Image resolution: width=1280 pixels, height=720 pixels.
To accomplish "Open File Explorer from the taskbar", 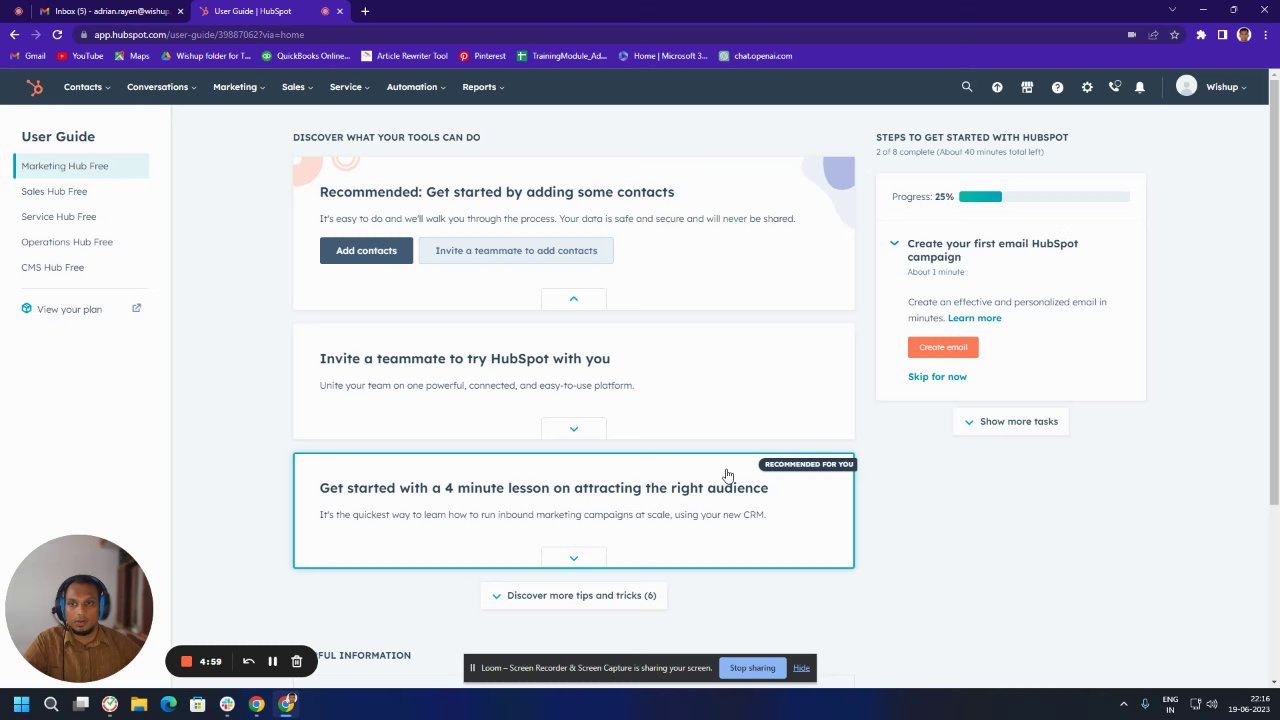I will pos(139,704).
